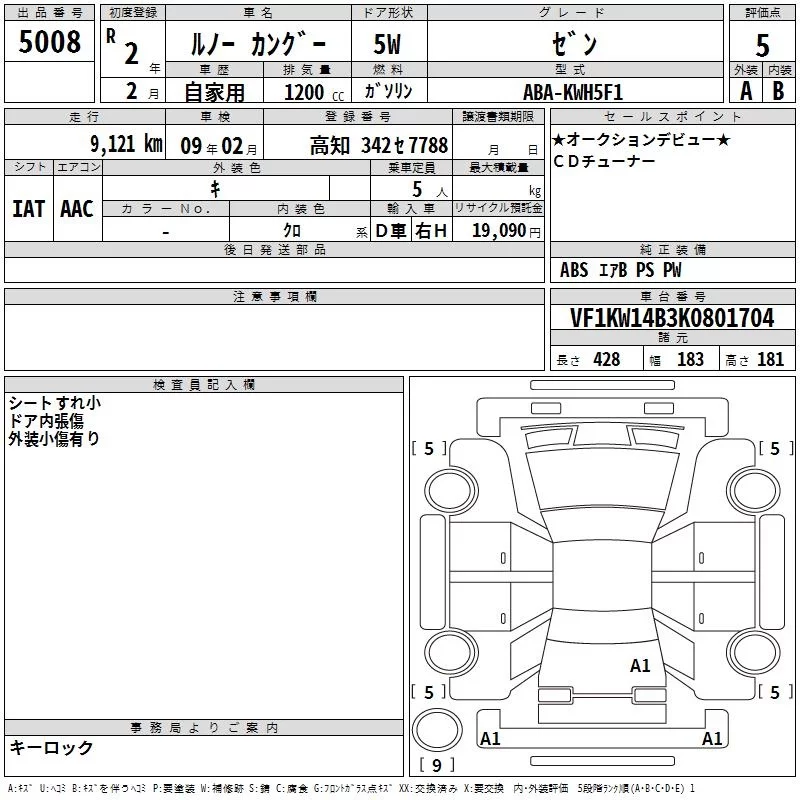The width and height of the screenshot is (800, 800).
Task: Select recycle deposit 19,090円
Action: pos(506,231)
